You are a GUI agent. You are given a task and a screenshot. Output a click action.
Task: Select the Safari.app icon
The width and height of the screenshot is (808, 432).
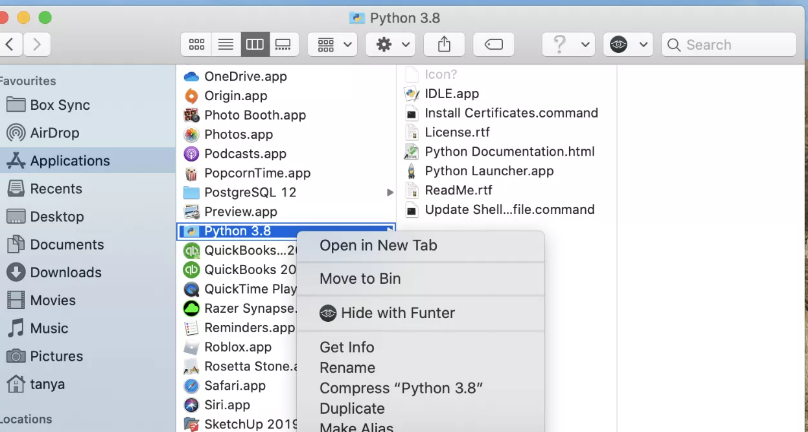click(191, 386)
